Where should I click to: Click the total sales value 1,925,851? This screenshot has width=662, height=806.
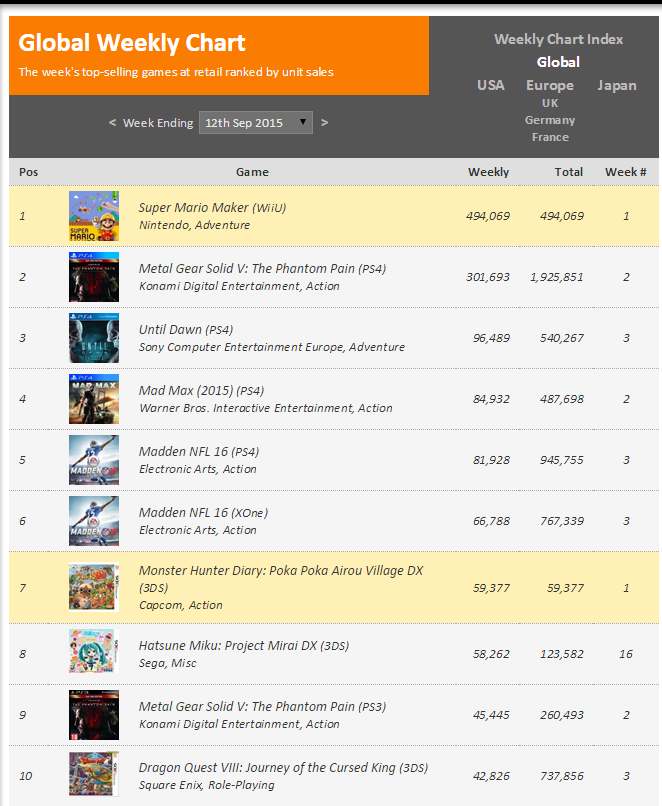click(x=557, y=278)
